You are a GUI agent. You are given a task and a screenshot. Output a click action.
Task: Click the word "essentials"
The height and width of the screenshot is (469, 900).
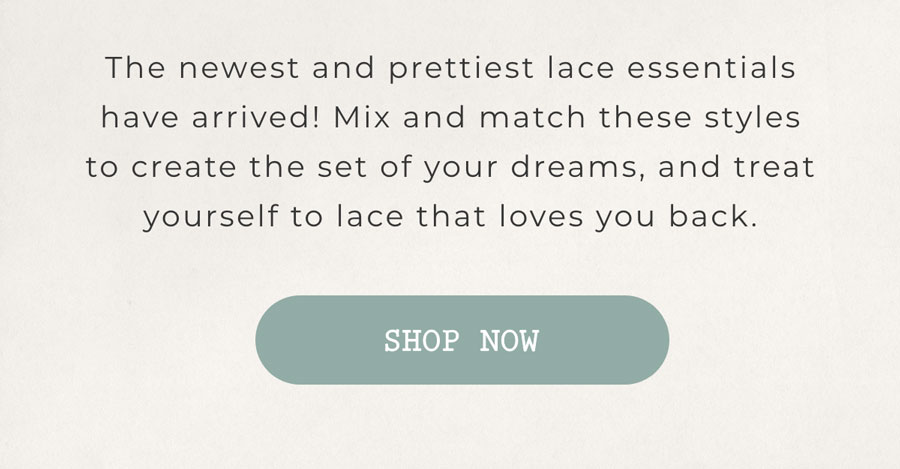[x=711, y=68]
